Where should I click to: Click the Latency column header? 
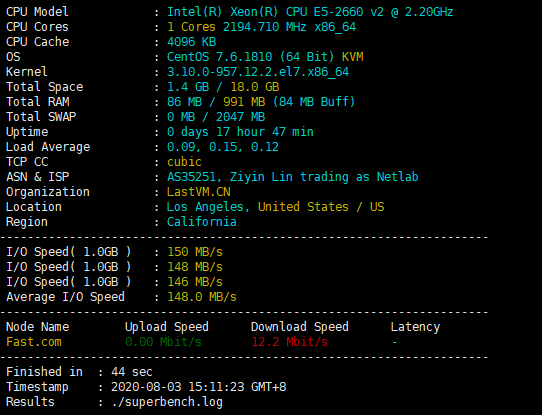[x=415, y=327]
